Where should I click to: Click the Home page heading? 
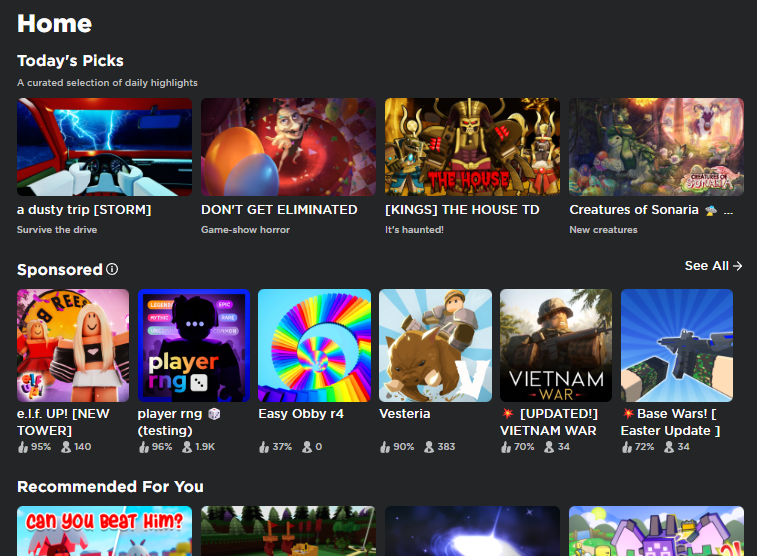[x=55, y=23]
